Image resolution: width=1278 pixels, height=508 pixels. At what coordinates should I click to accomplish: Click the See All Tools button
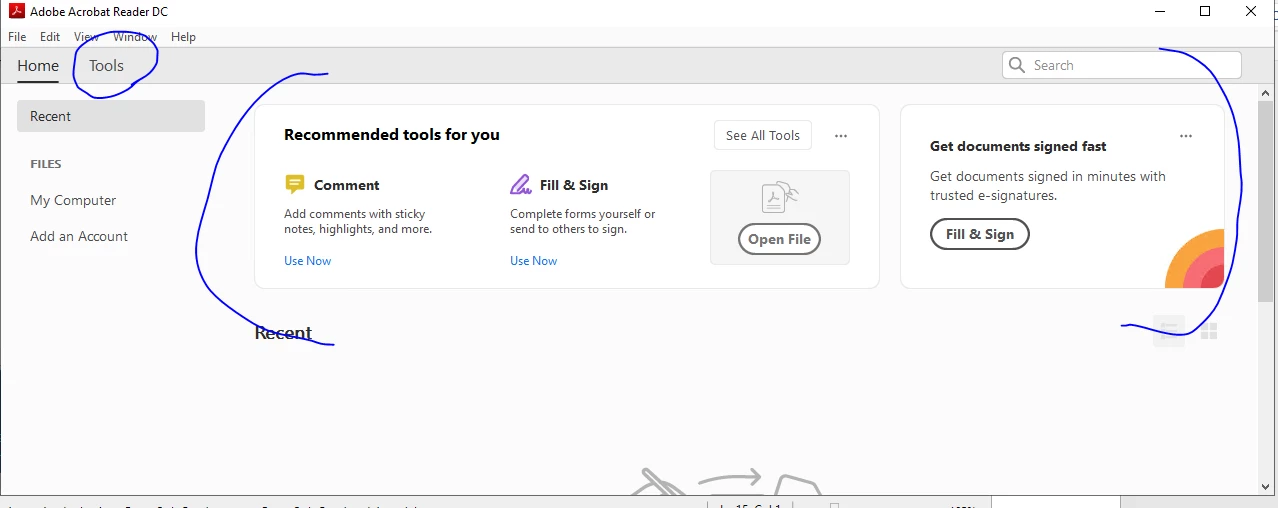(763, 135)
